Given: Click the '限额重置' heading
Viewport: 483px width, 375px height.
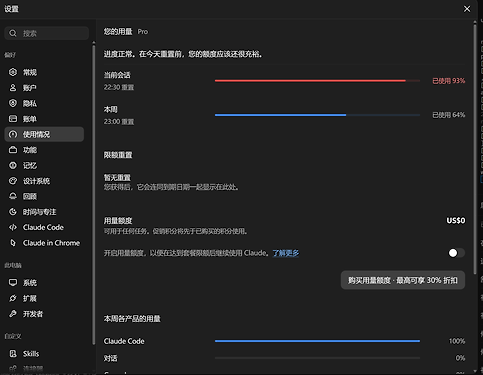Looking at the screenshot, I should (118, 155).
